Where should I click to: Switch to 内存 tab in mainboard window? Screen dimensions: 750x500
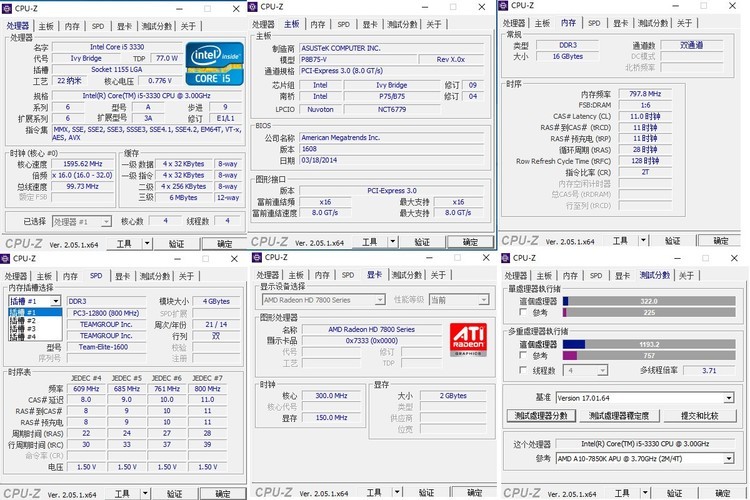(x=318, y=24)
